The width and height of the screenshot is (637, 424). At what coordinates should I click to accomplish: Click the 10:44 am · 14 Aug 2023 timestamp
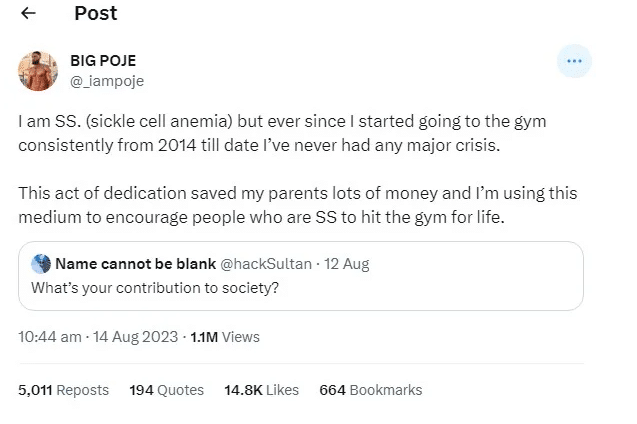pos(98,337)
